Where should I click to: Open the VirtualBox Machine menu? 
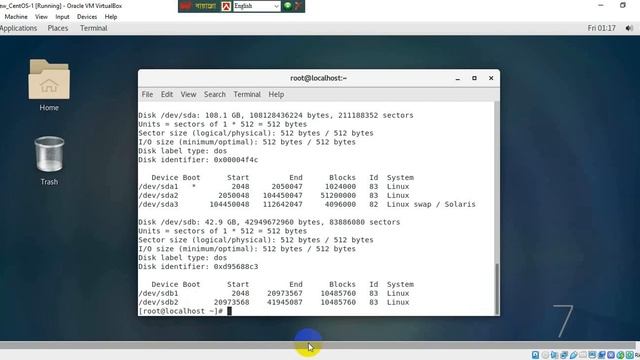point(16,17)
